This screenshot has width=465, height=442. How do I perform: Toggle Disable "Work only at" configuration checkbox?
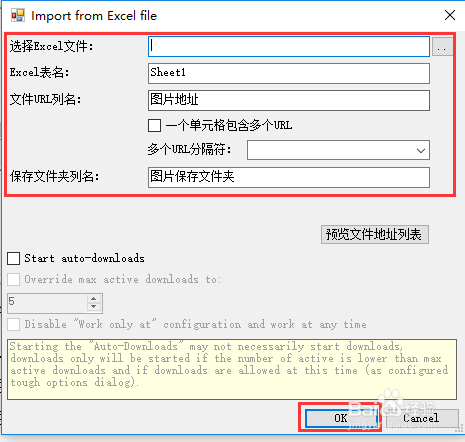pyautogui.click(x=14, y=324)
